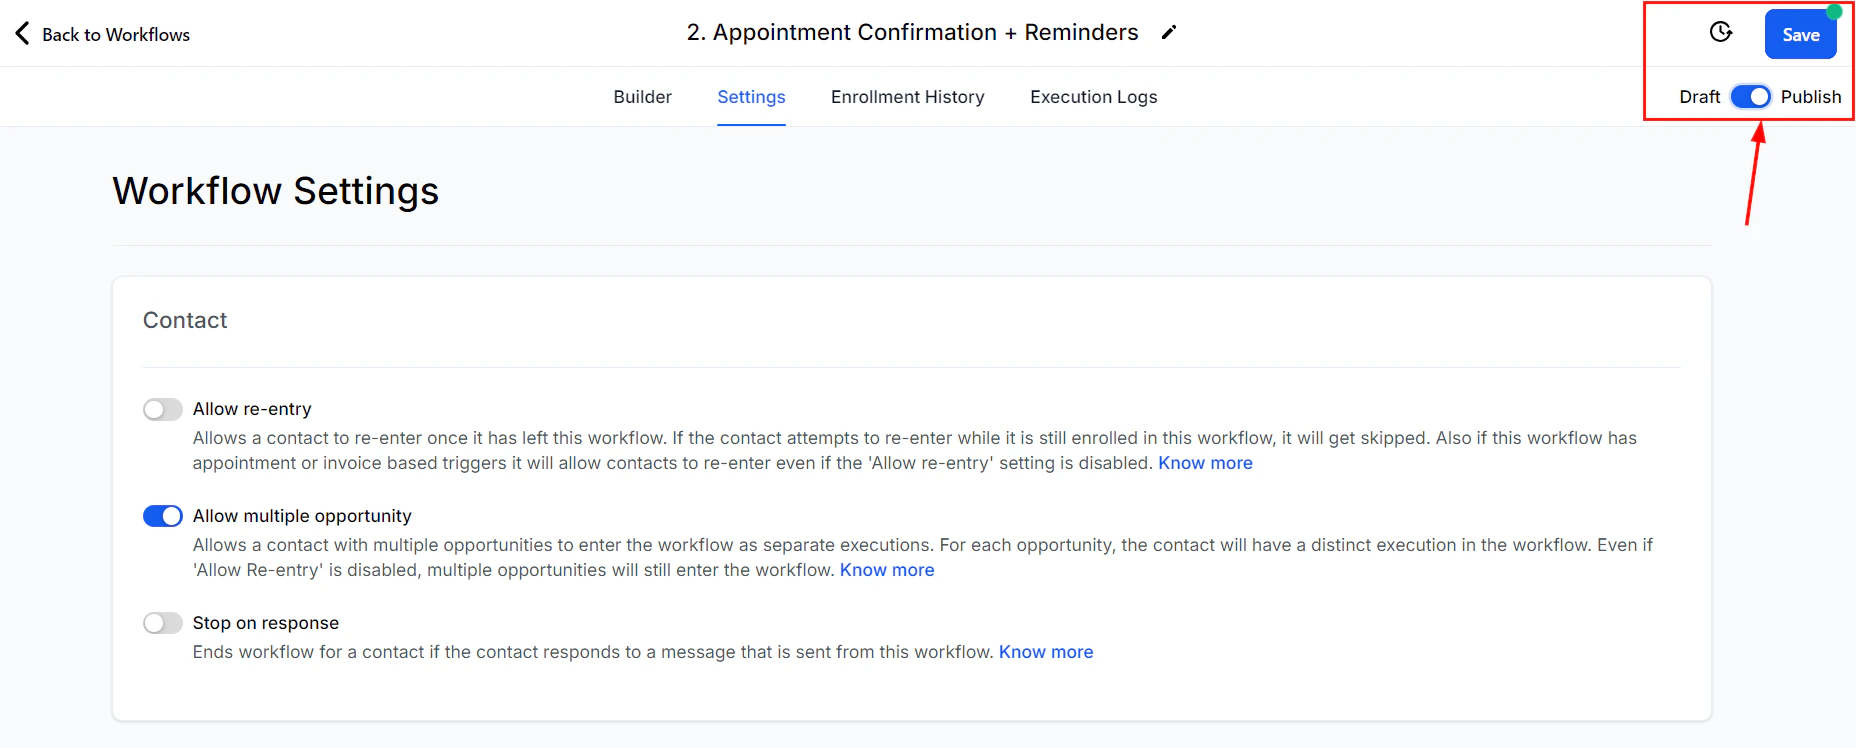Toggle the workflow from Publish back to Draft
The width and height of the screenshot is (1856, 748).
click(1750, 96)
